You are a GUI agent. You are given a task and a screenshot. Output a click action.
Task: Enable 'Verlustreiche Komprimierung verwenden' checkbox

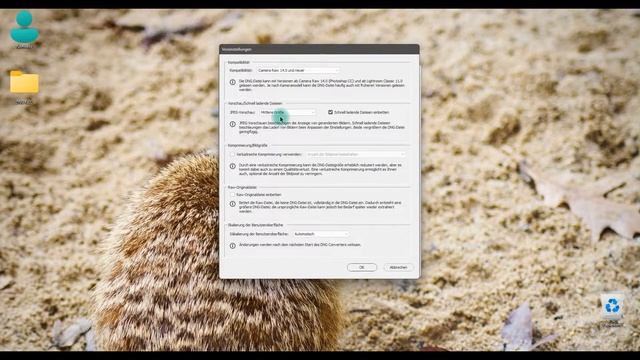[x=233, y=155]
